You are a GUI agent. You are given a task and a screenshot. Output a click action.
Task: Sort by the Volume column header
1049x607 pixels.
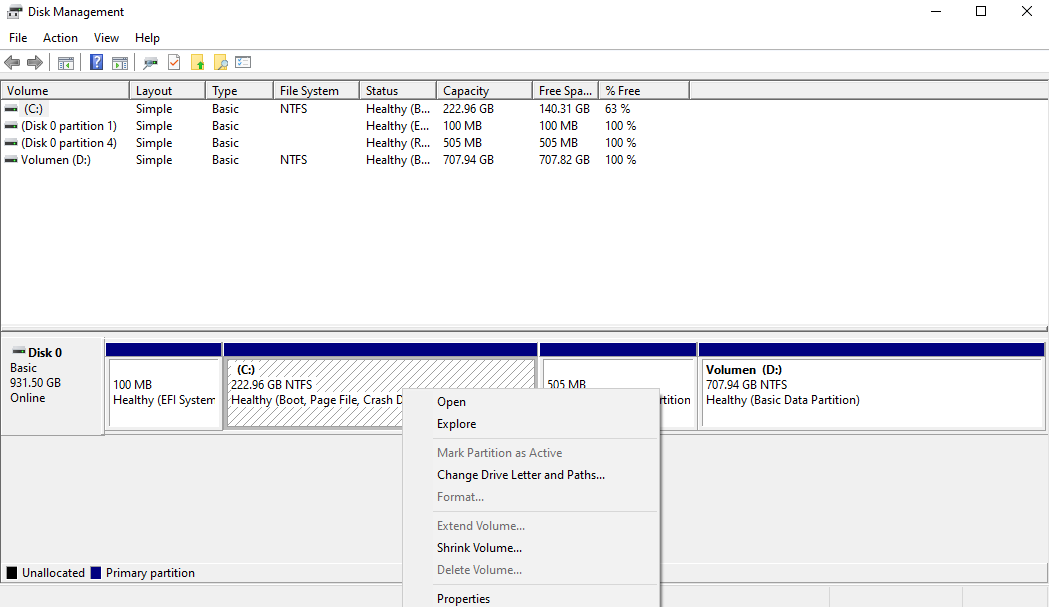coord(65,90)
